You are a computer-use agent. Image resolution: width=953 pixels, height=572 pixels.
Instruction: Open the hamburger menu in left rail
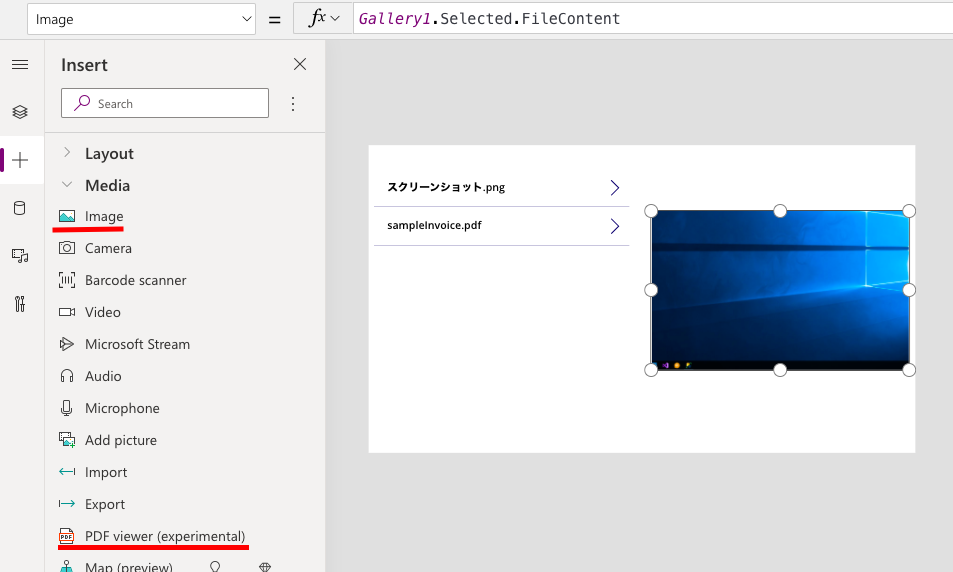point(20,64)
